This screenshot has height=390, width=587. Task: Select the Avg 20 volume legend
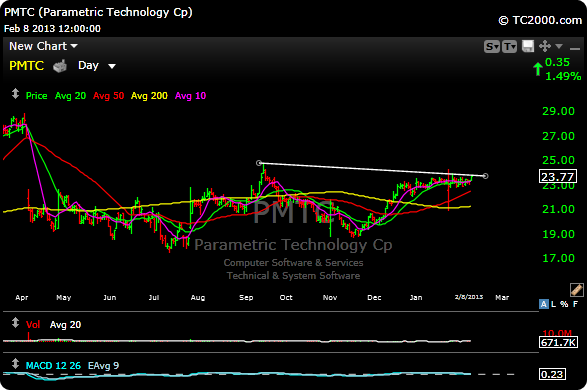click(65, 325)
